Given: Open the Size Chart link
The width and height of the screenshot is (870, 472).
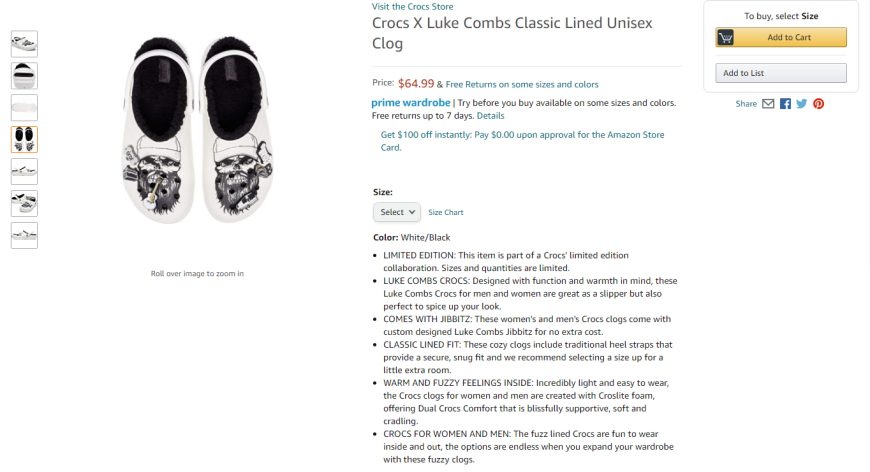Looking at the screenshot, I should tap(446, 212).
